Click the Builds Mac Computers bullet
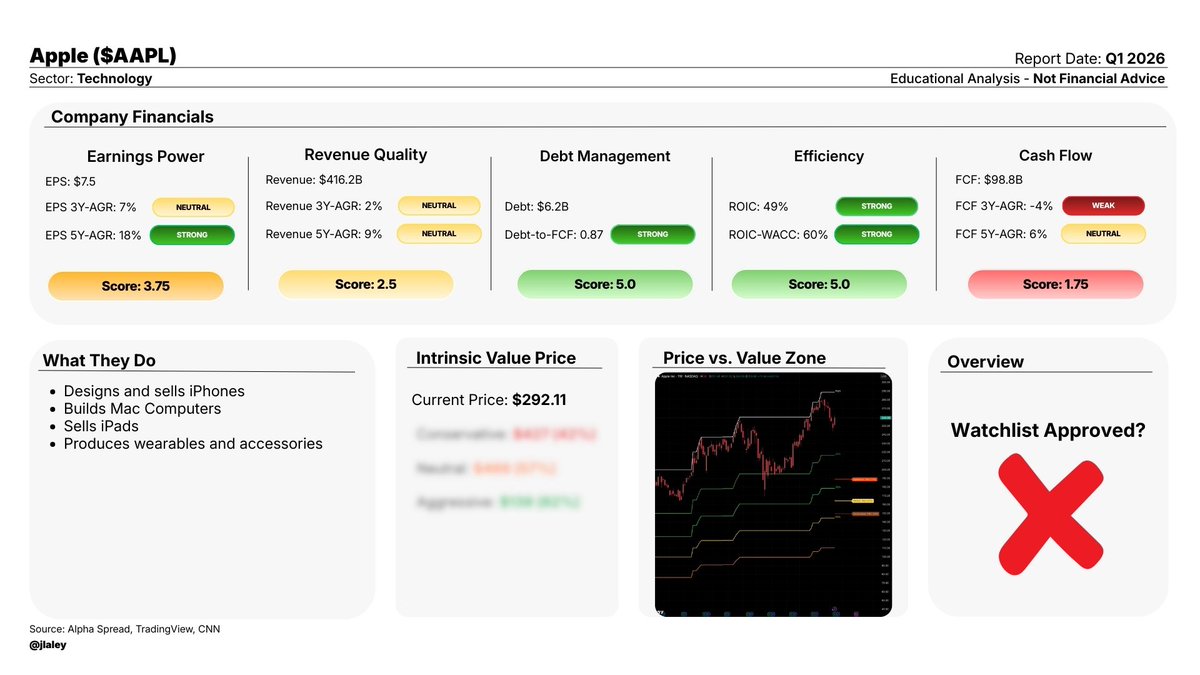1200x675 pixels. (x=142, y=408)
